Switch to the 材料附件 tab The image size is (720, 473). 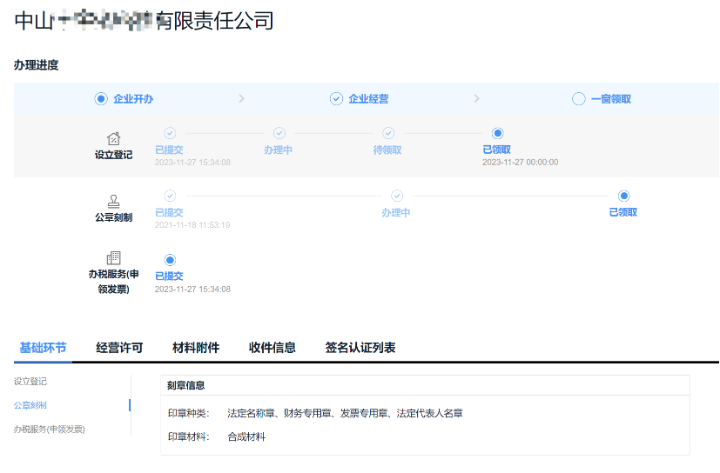[x=196, y=348]
